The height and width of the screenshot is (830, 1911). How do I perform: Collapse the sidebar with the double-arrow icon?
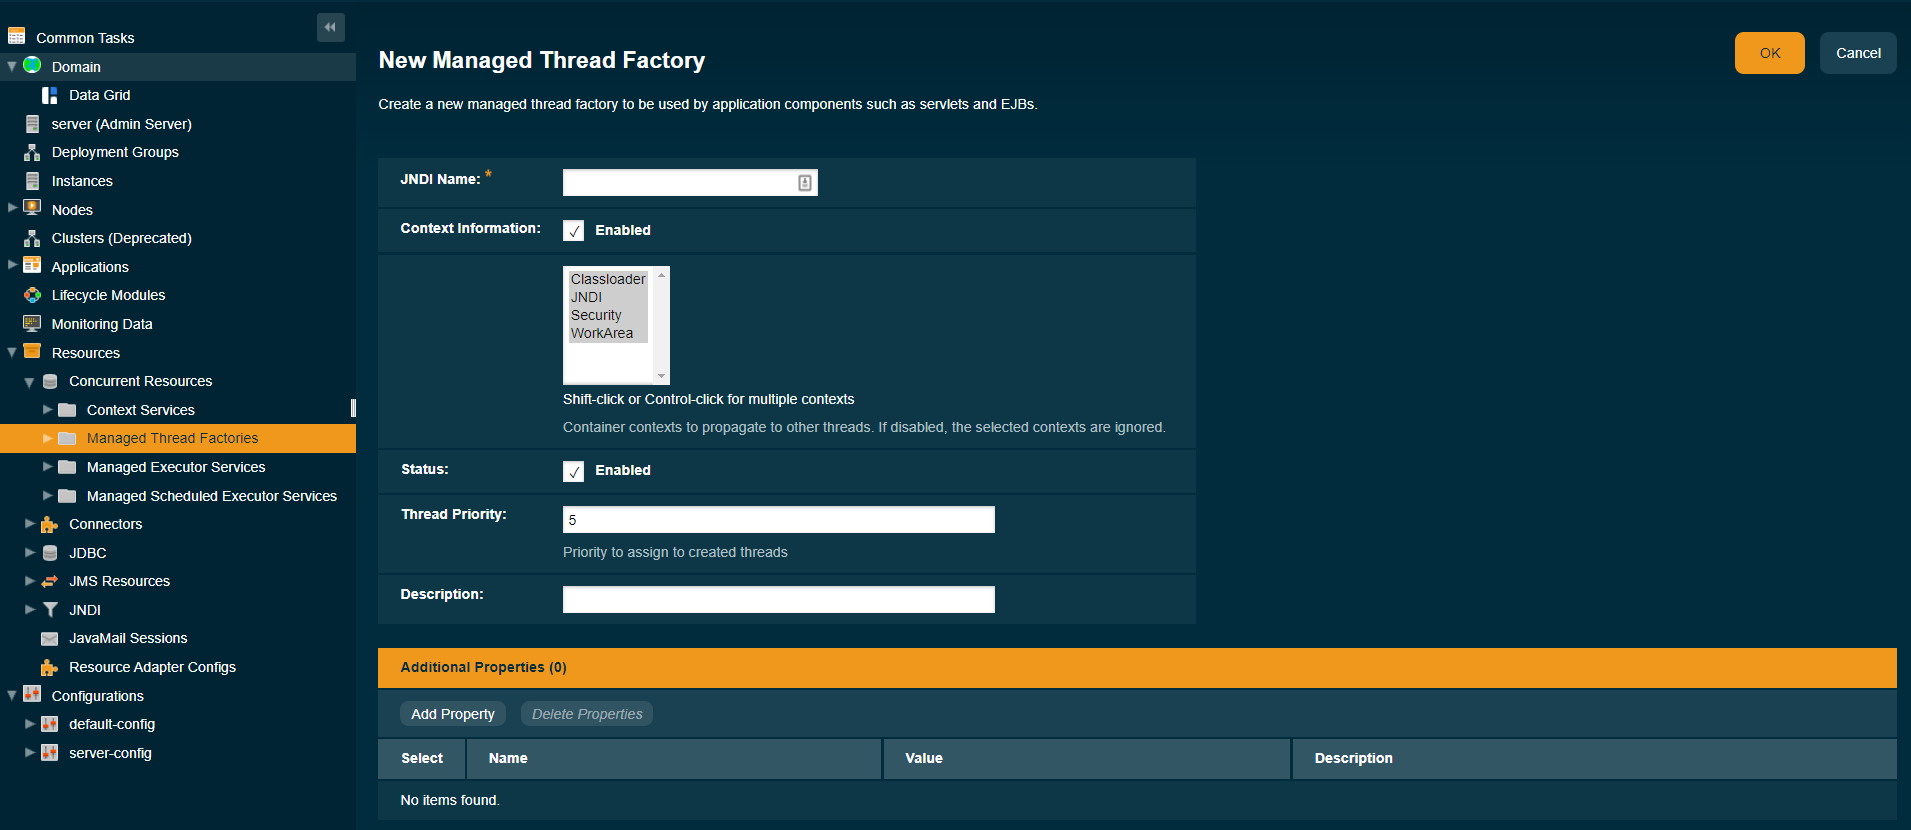click(x=330, y=27)
